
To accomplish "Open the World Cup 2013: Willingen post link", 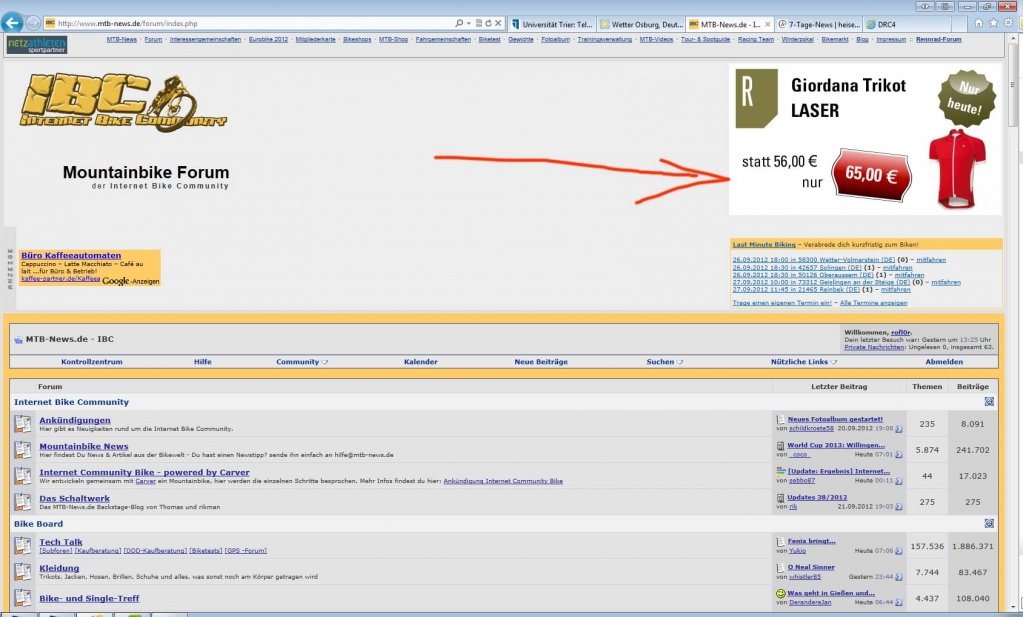I will [x=836, y=445].
